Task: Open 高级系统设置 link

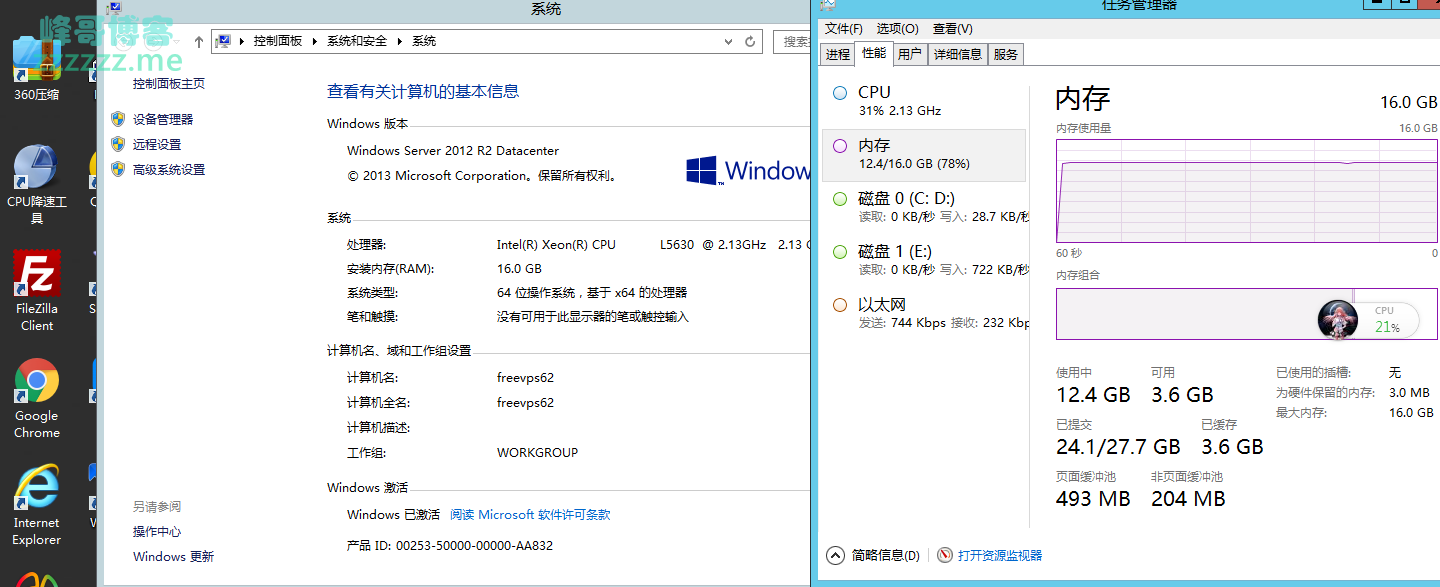Action: pyautogui.click(x=169, y=169)
